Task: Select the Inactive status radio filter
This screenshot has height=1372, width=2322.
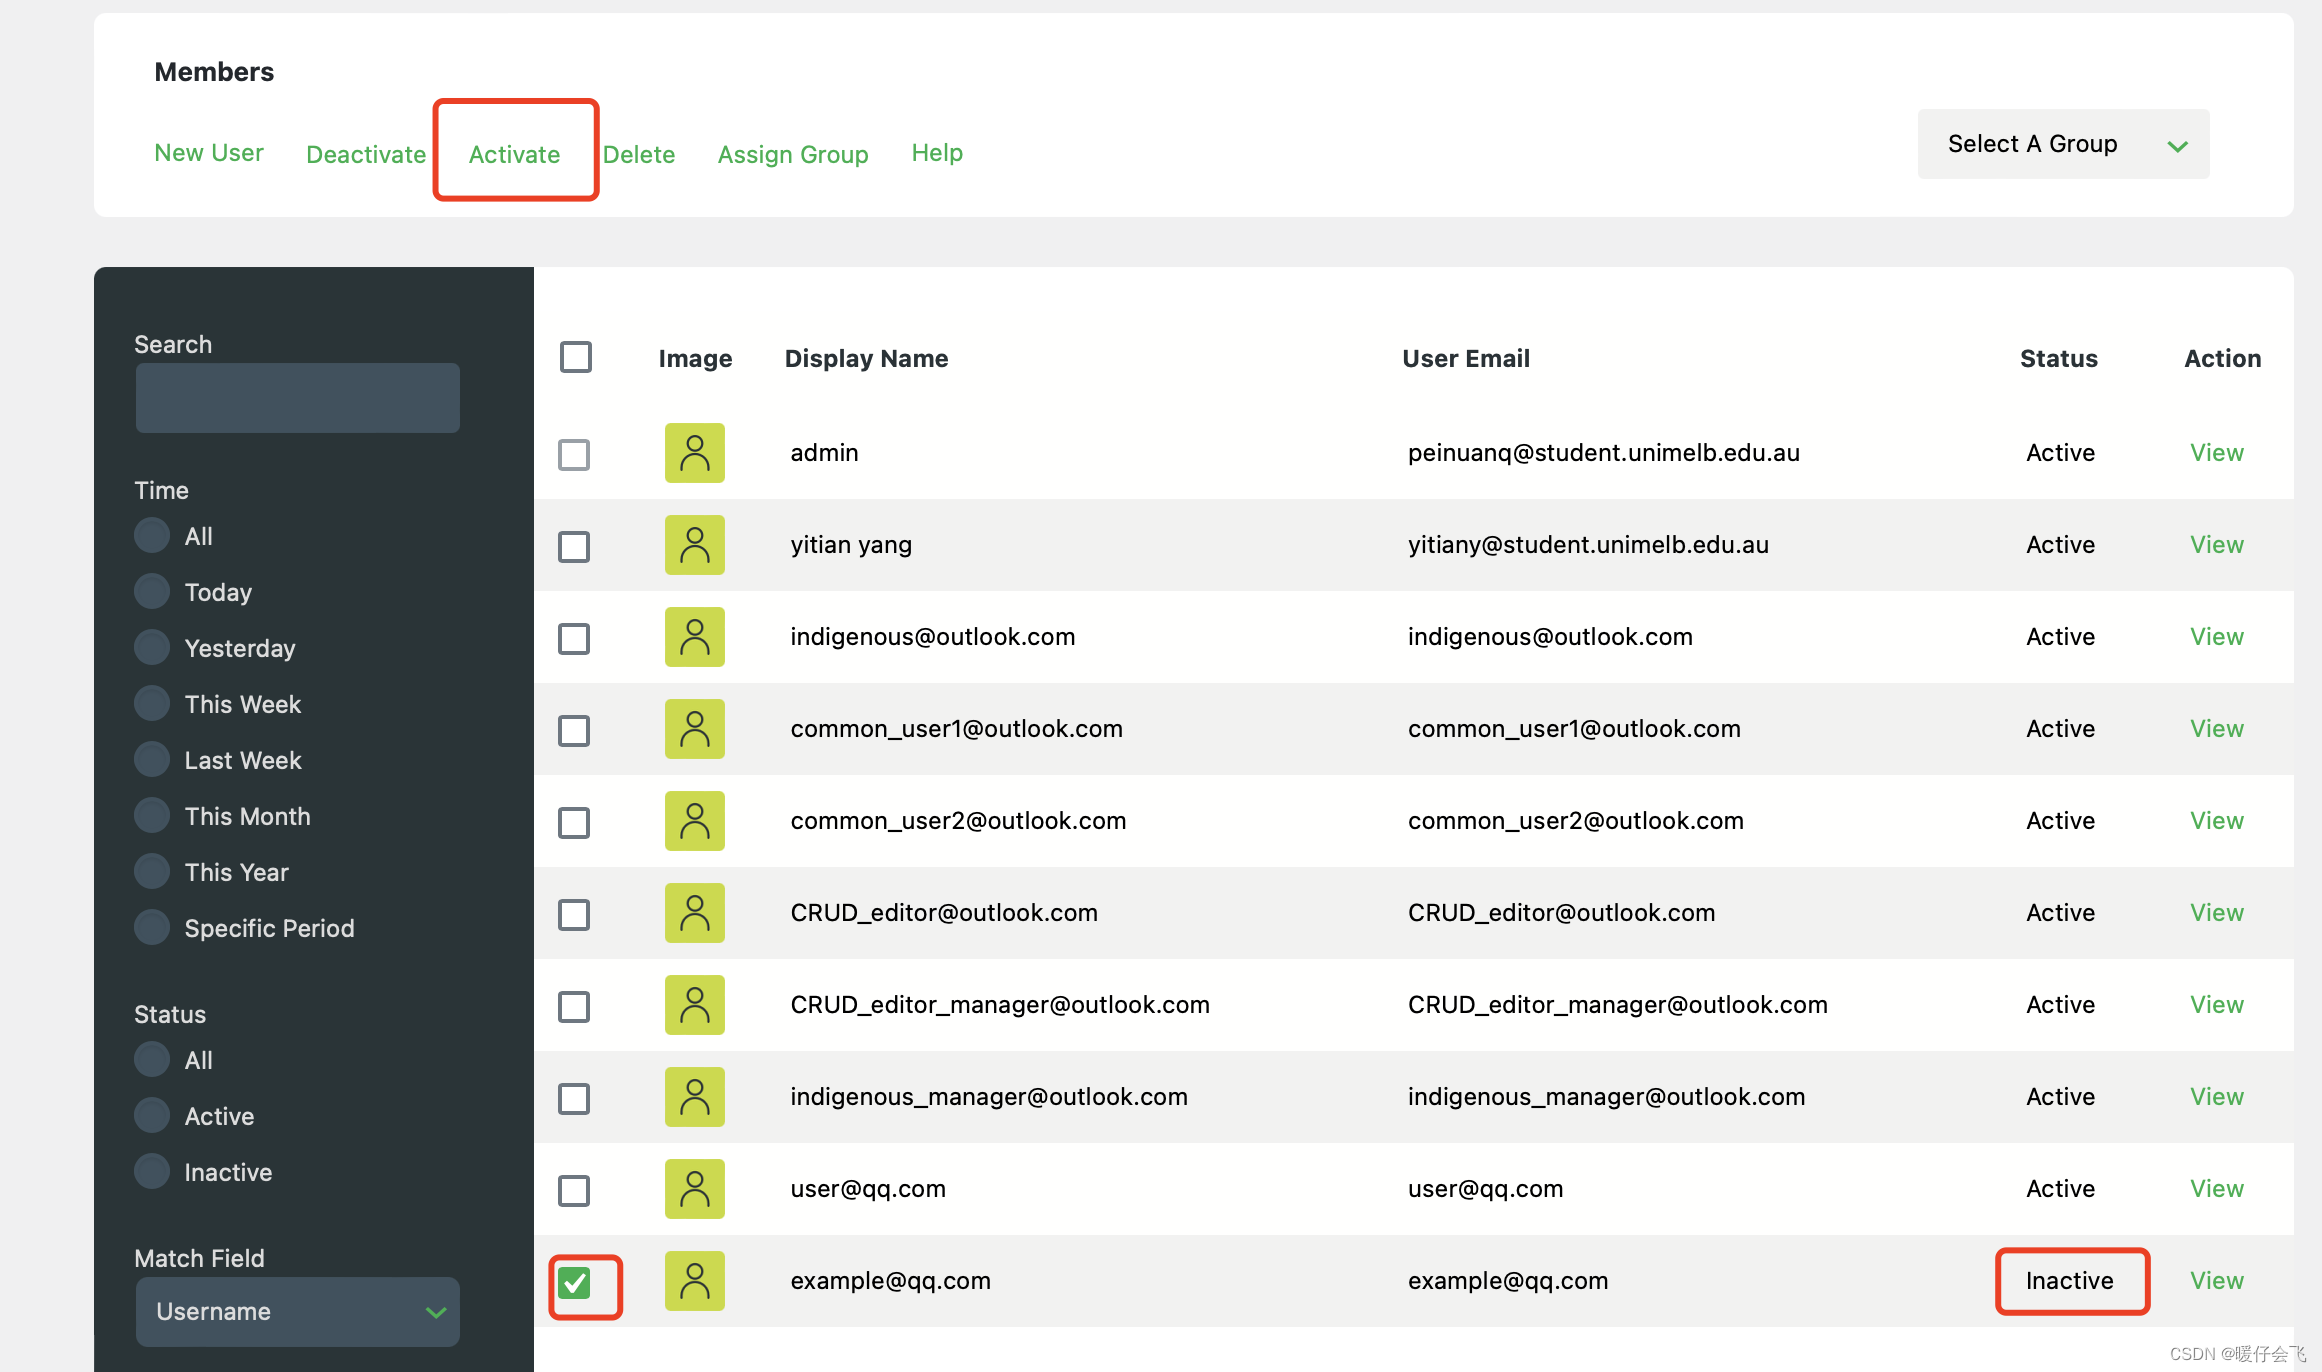Action: (x=152, y=1171)
